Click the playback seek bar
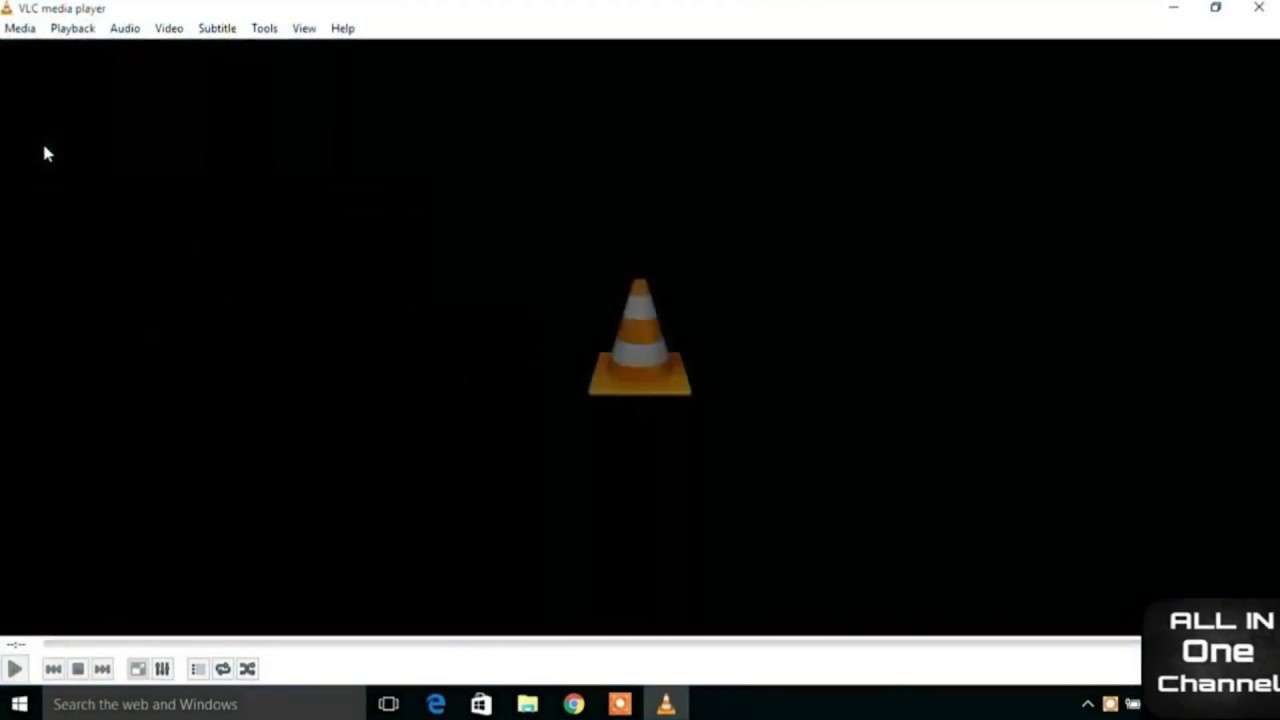 590,644
